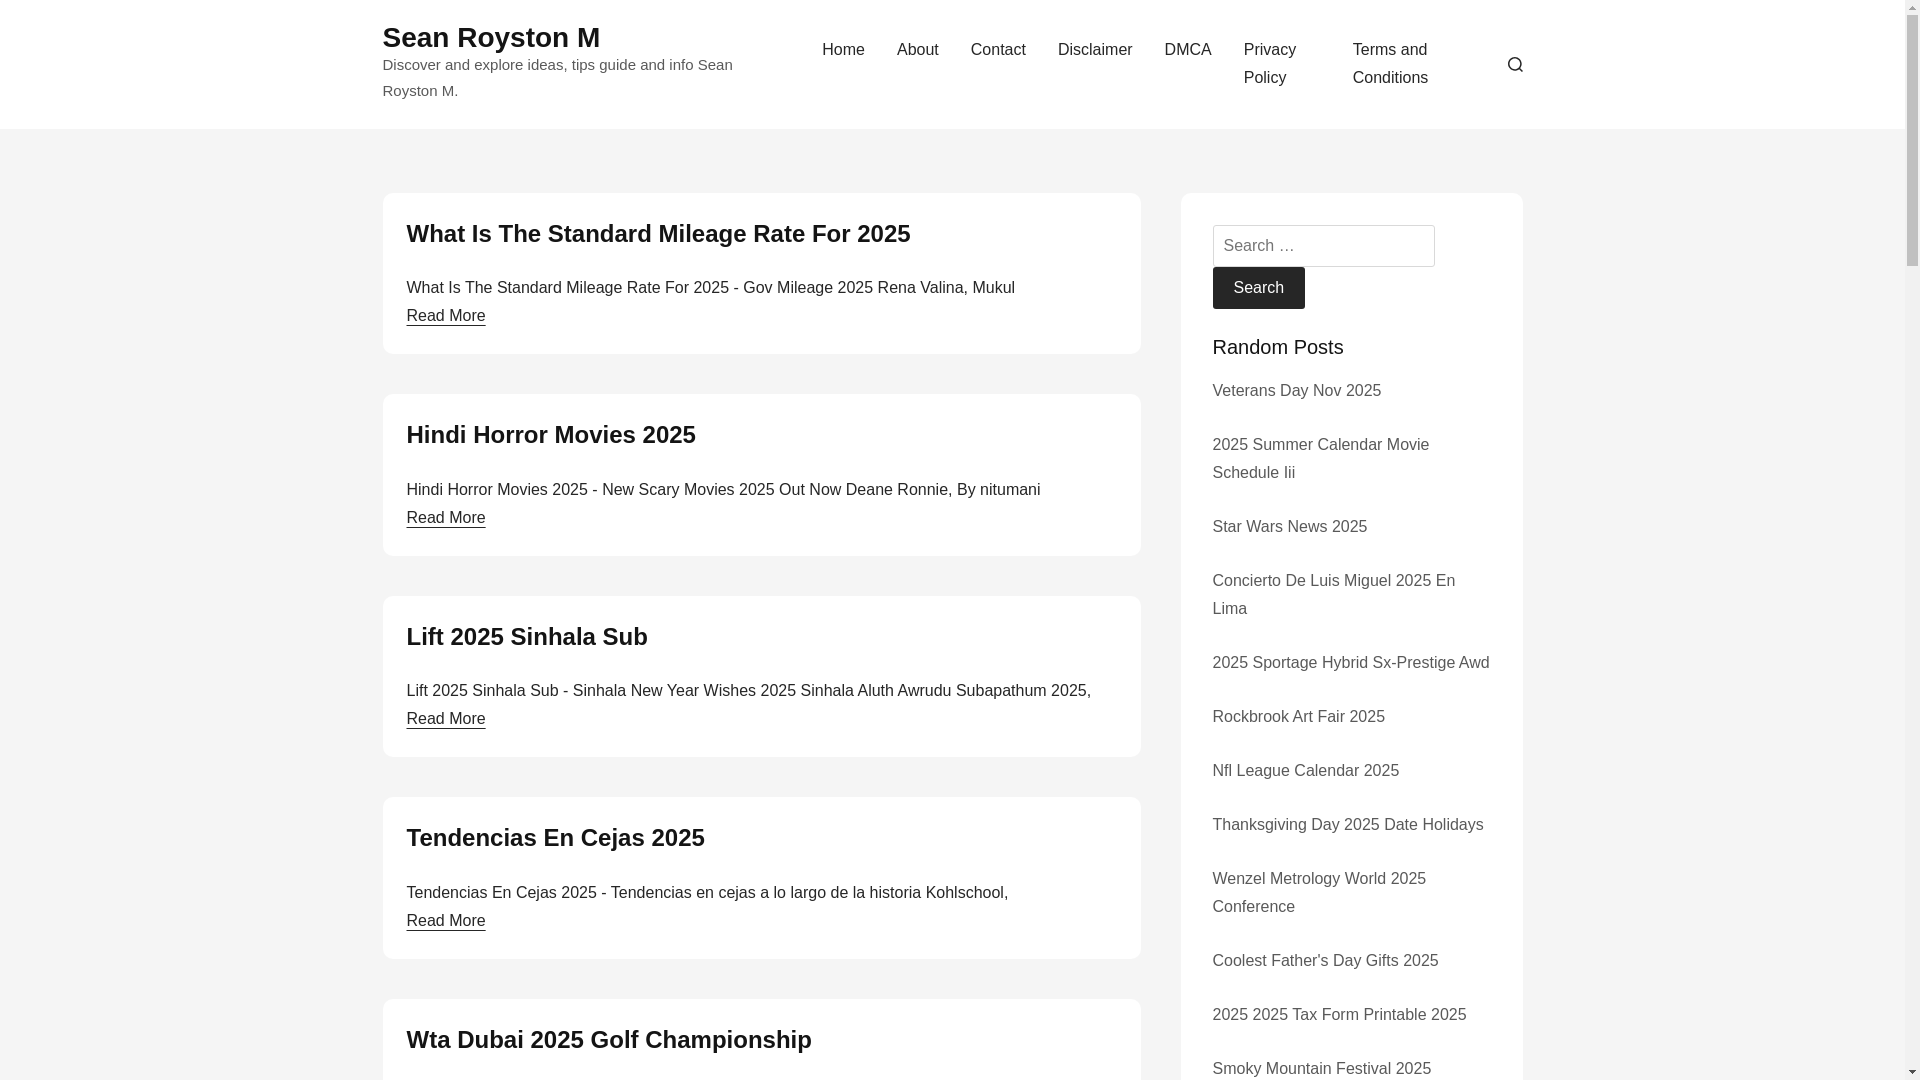1920x1080 pixels.
Task: Open Hindi Horror Movies 2025 post
Action: pos(550,435)
